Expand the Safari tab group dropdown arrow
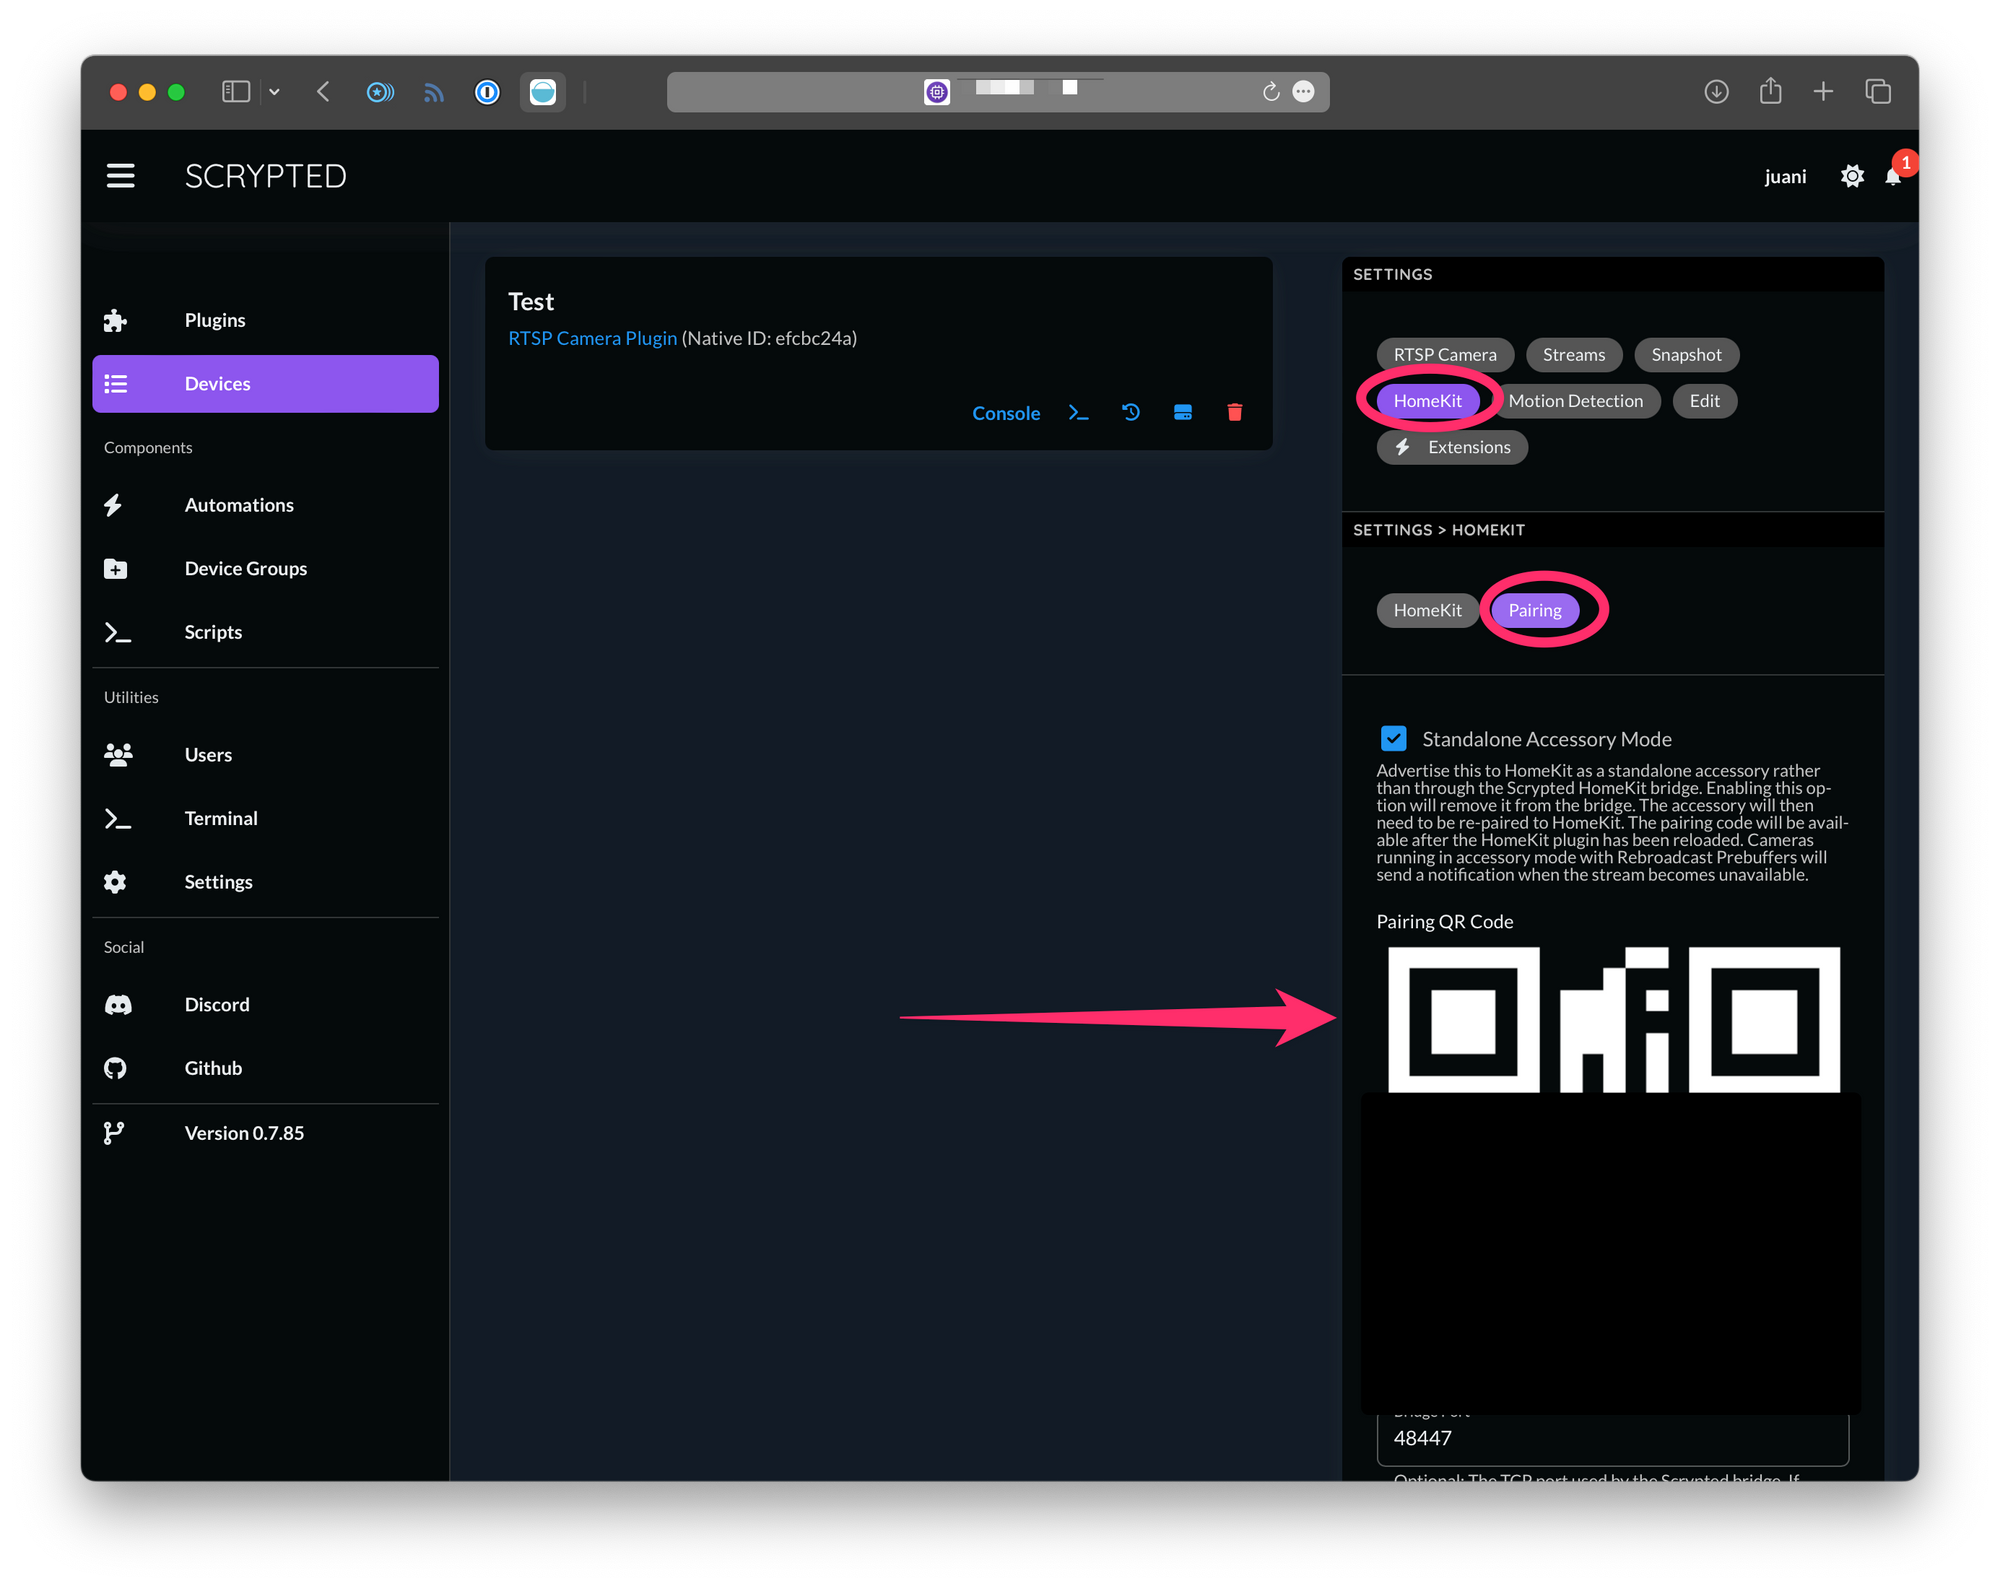Screen dimensions: 2000x1588 point(274,92)
